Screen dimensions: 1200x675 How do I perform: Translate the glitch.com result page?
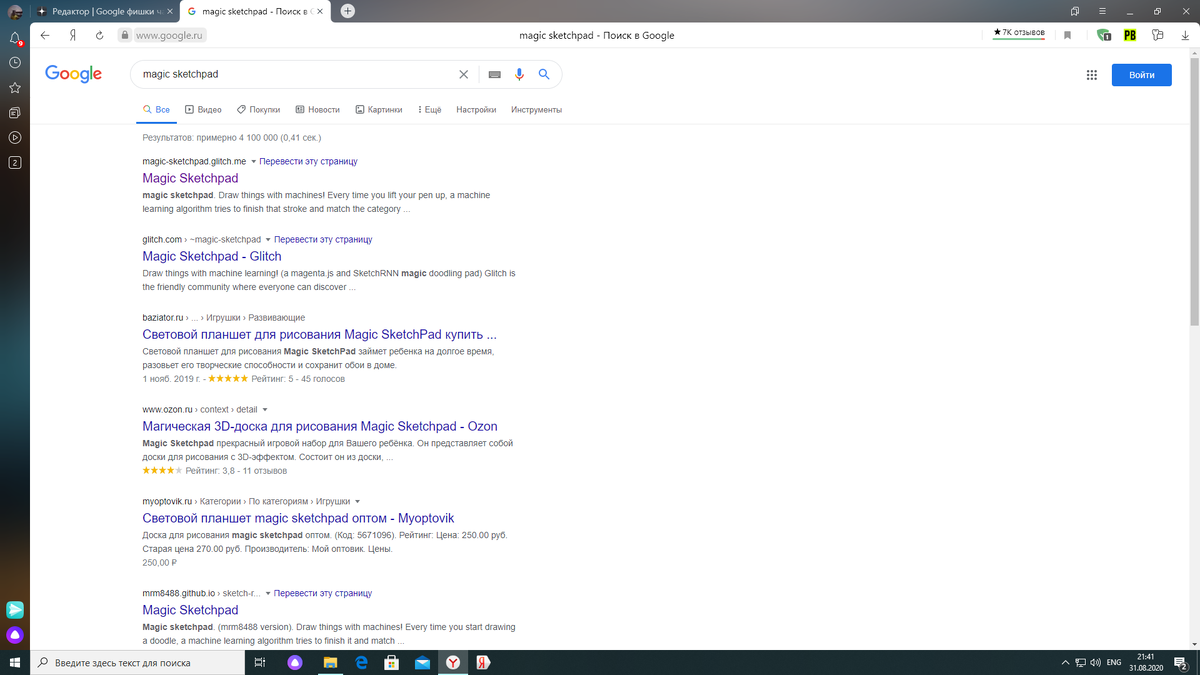(323, 240)
